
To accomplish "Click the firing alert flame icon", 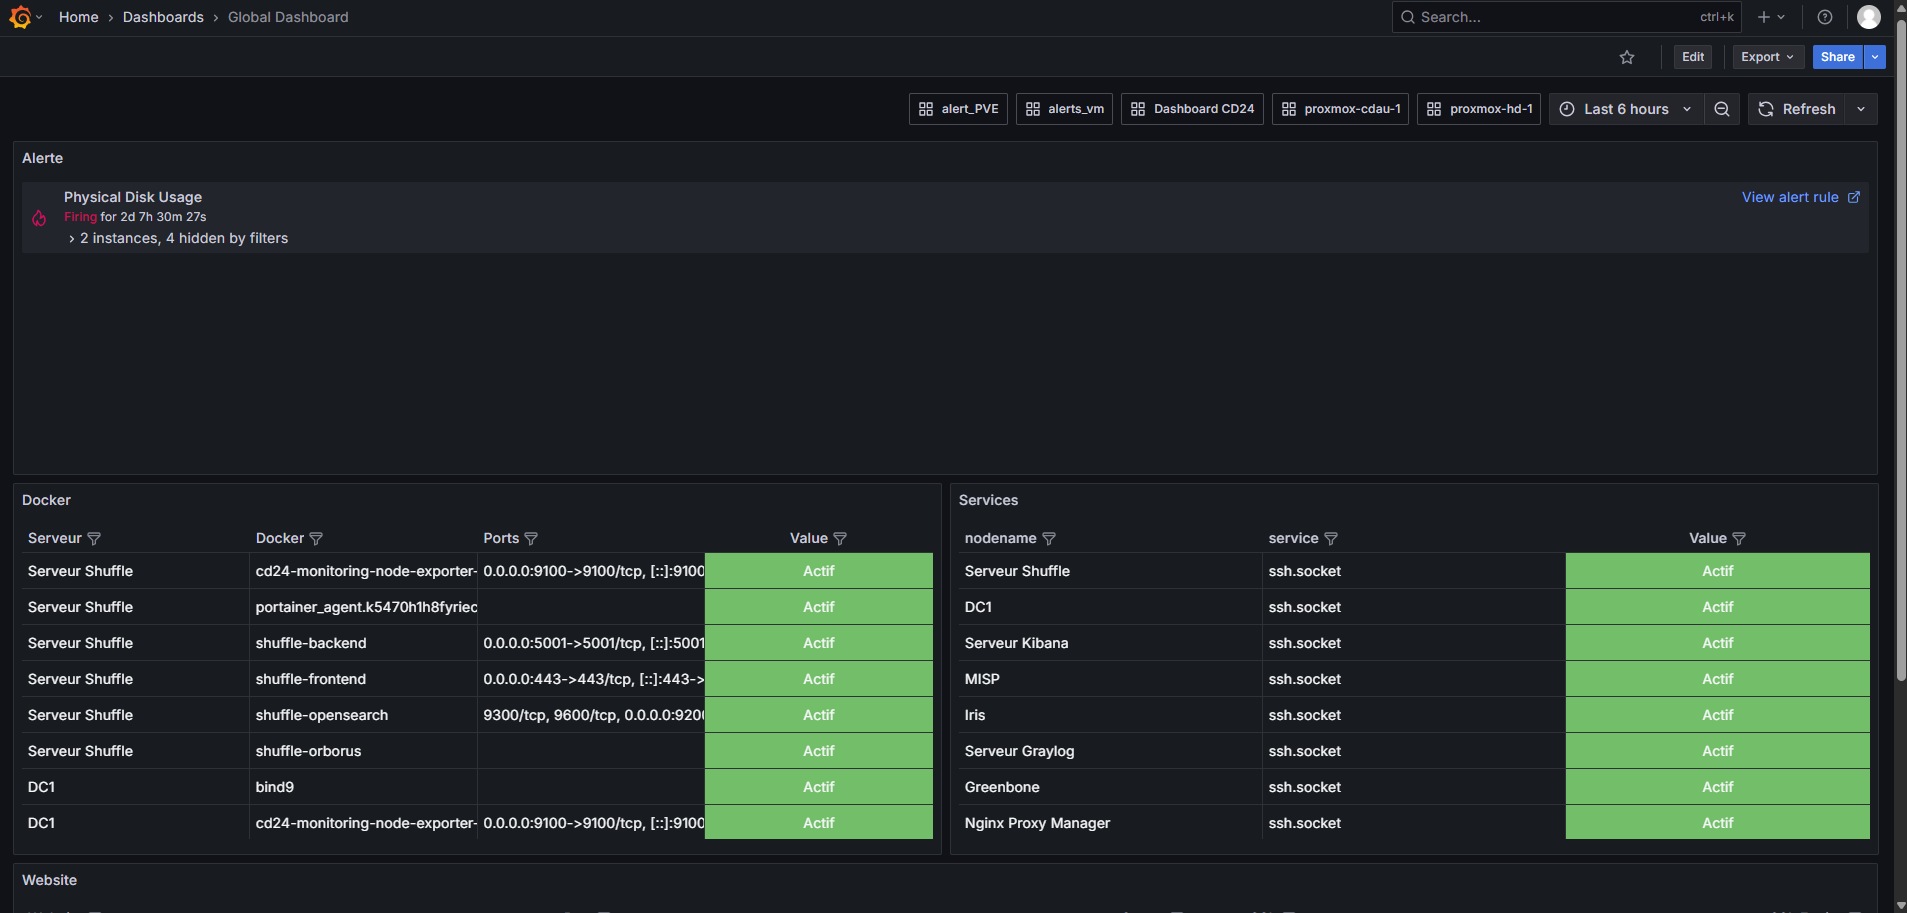I will (39, 218).
